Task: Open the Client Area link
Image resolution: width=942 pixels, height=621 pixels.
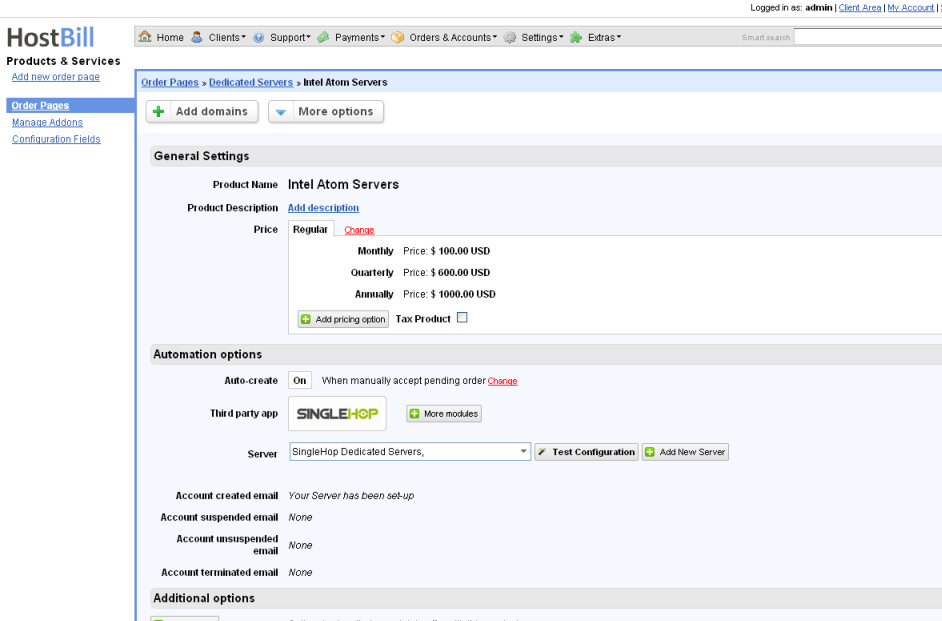Action: tap(860, 8)
